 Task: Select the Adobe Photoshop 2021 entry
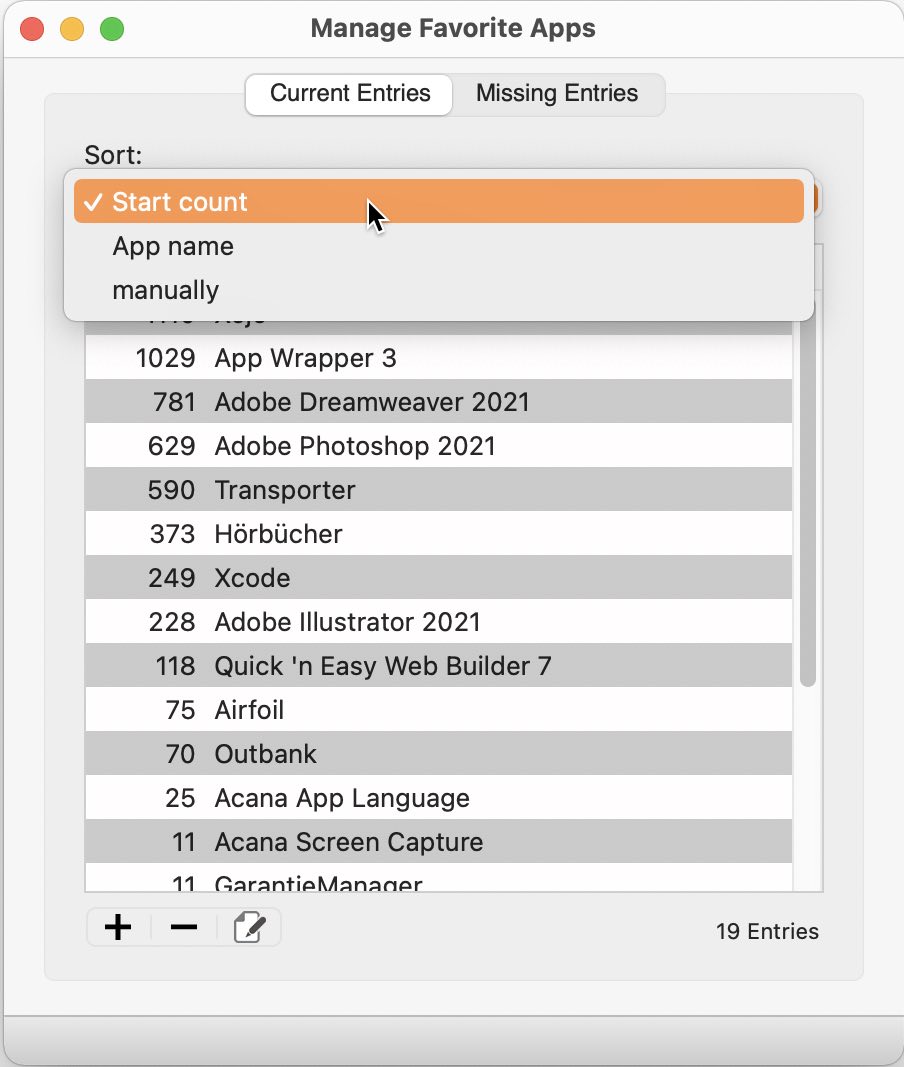[x=438, y=446]
